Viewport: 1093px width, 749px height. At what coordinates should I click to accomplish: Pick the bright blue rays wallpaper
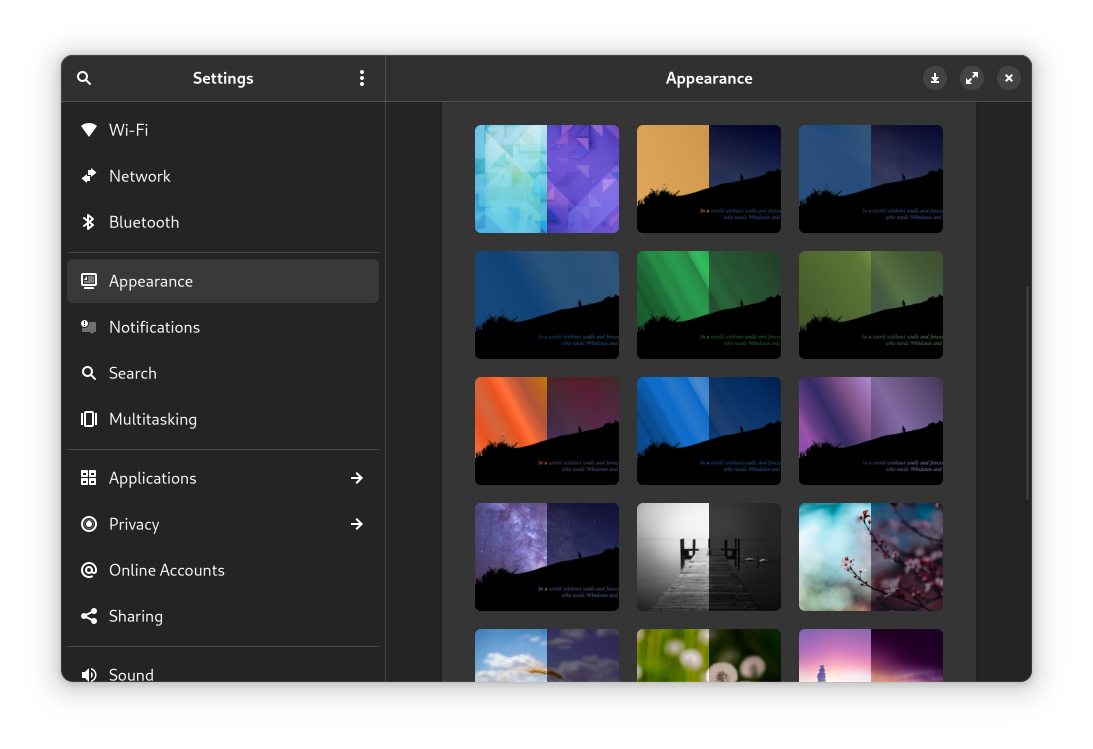click(708, 431)
